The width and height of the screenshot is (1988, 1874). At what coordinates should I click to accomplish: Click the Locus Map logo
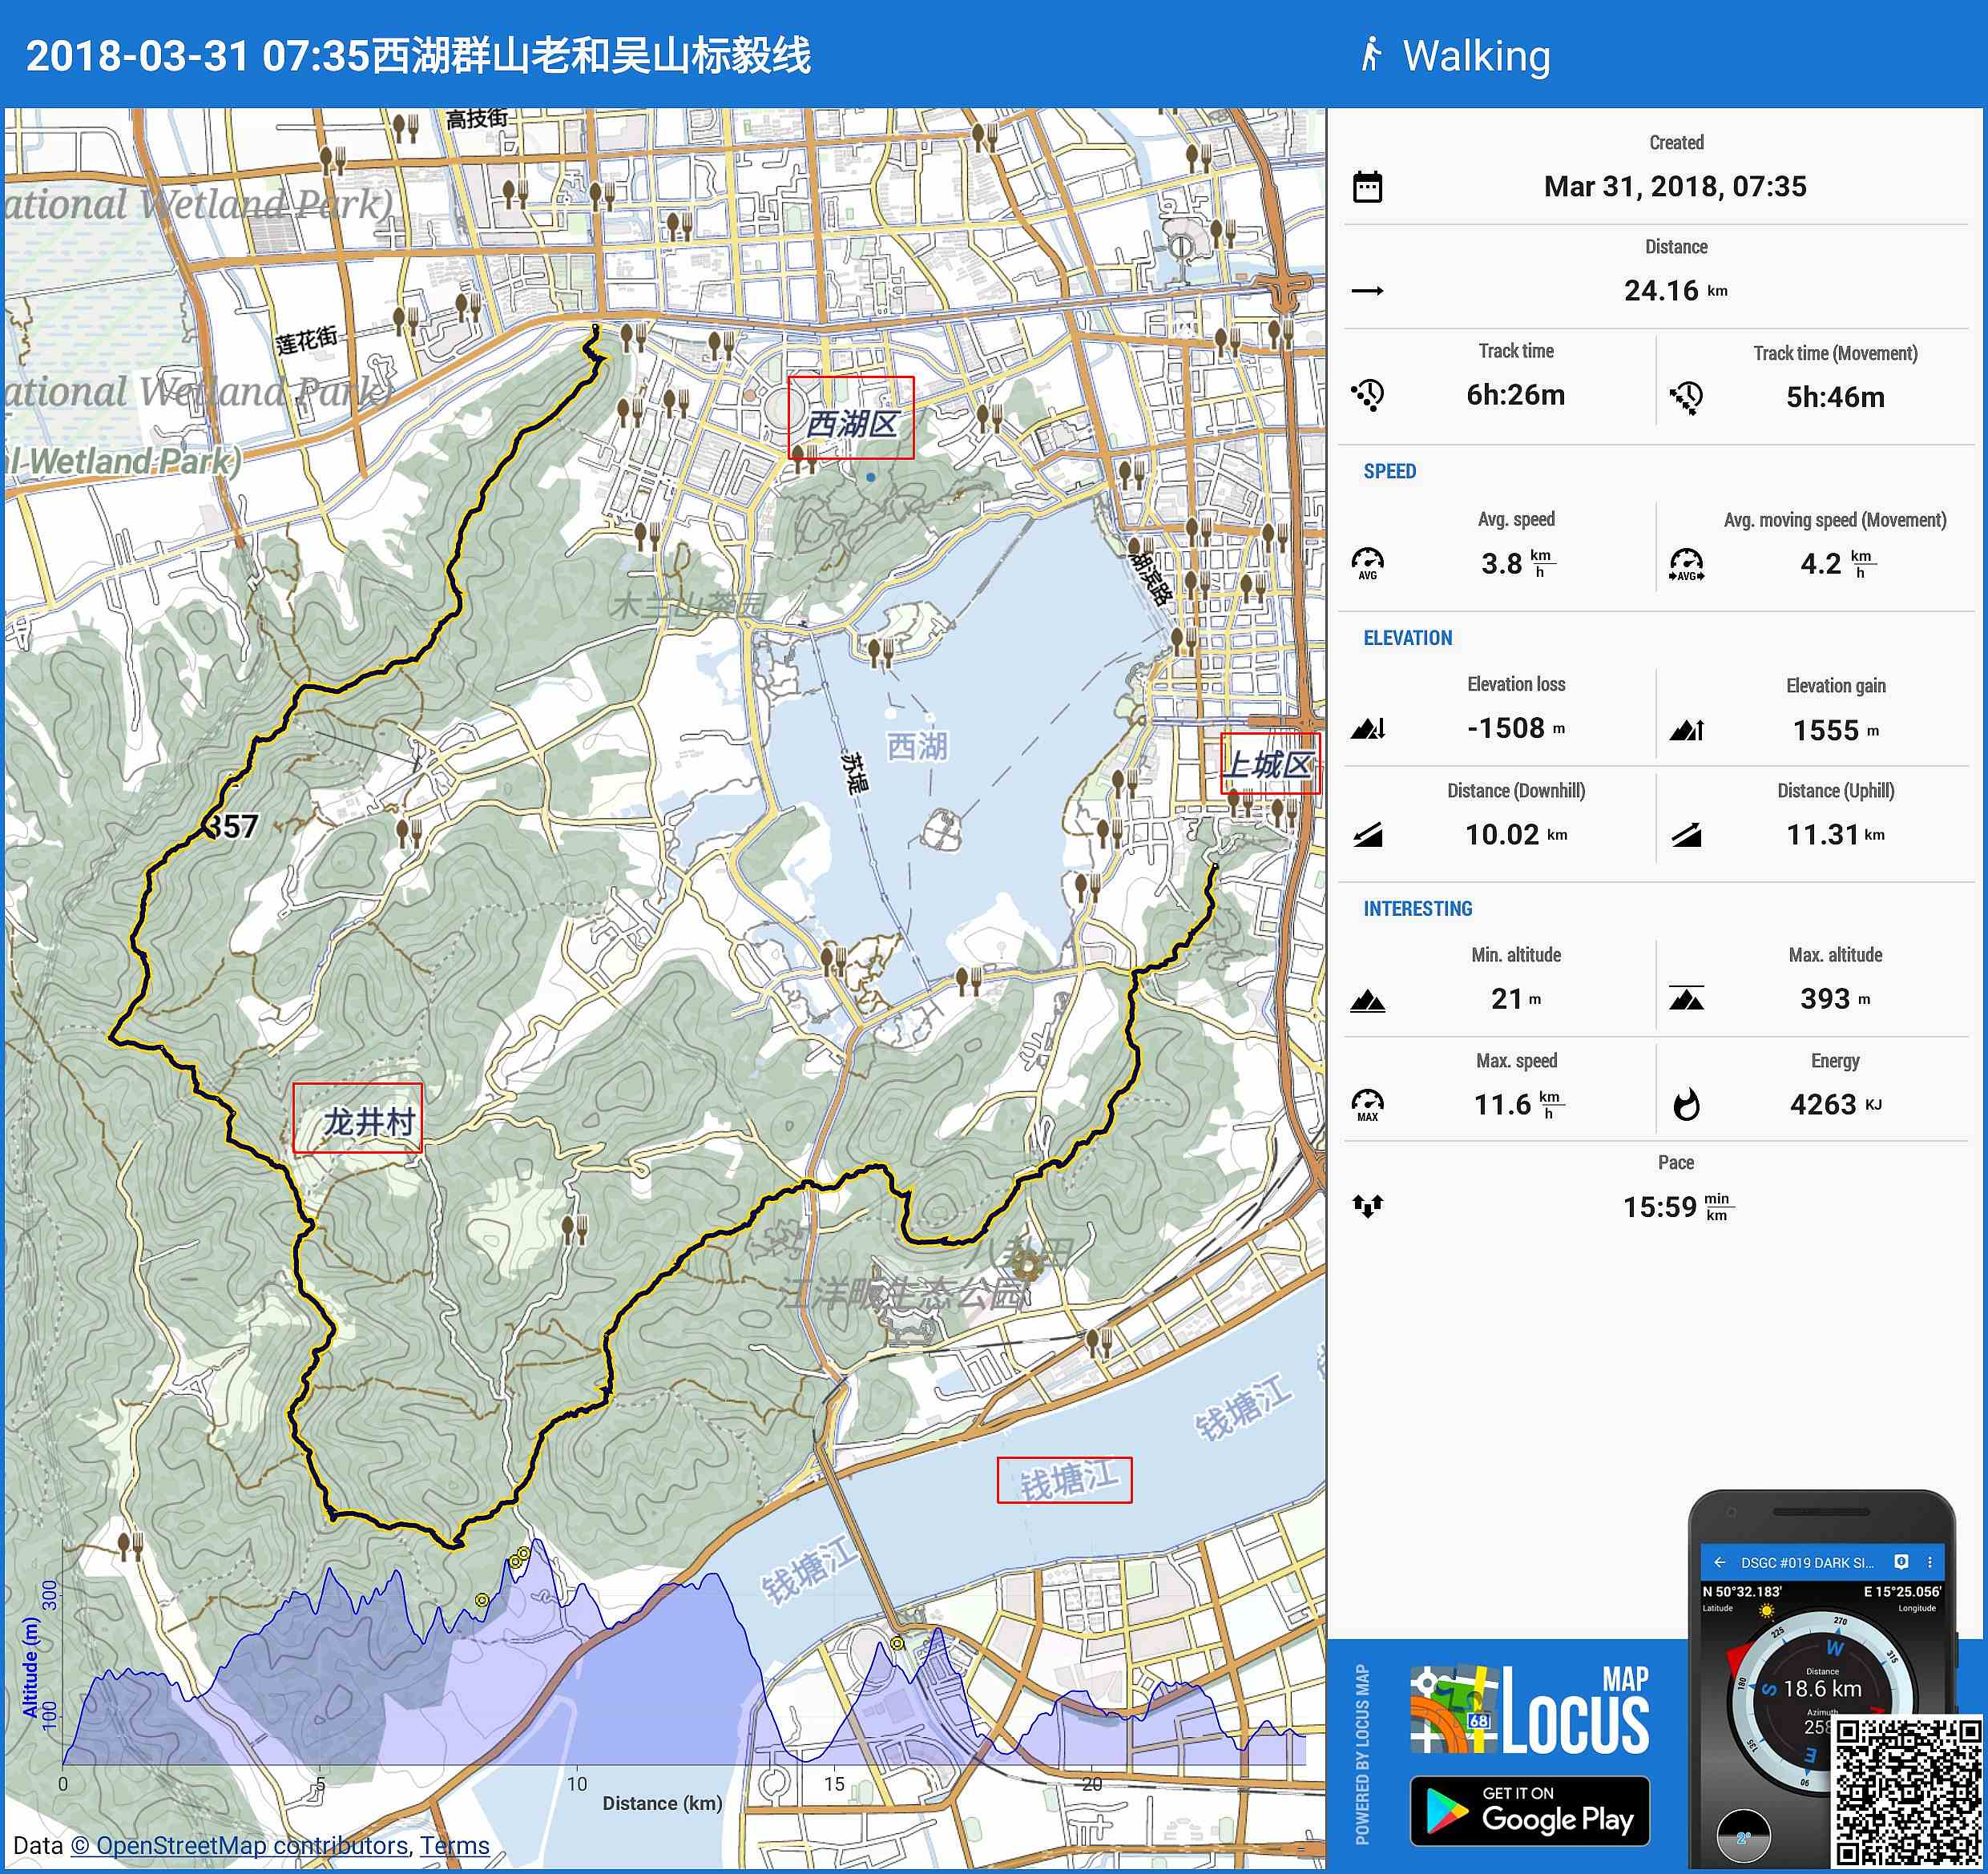(x=1529, y=1711)
